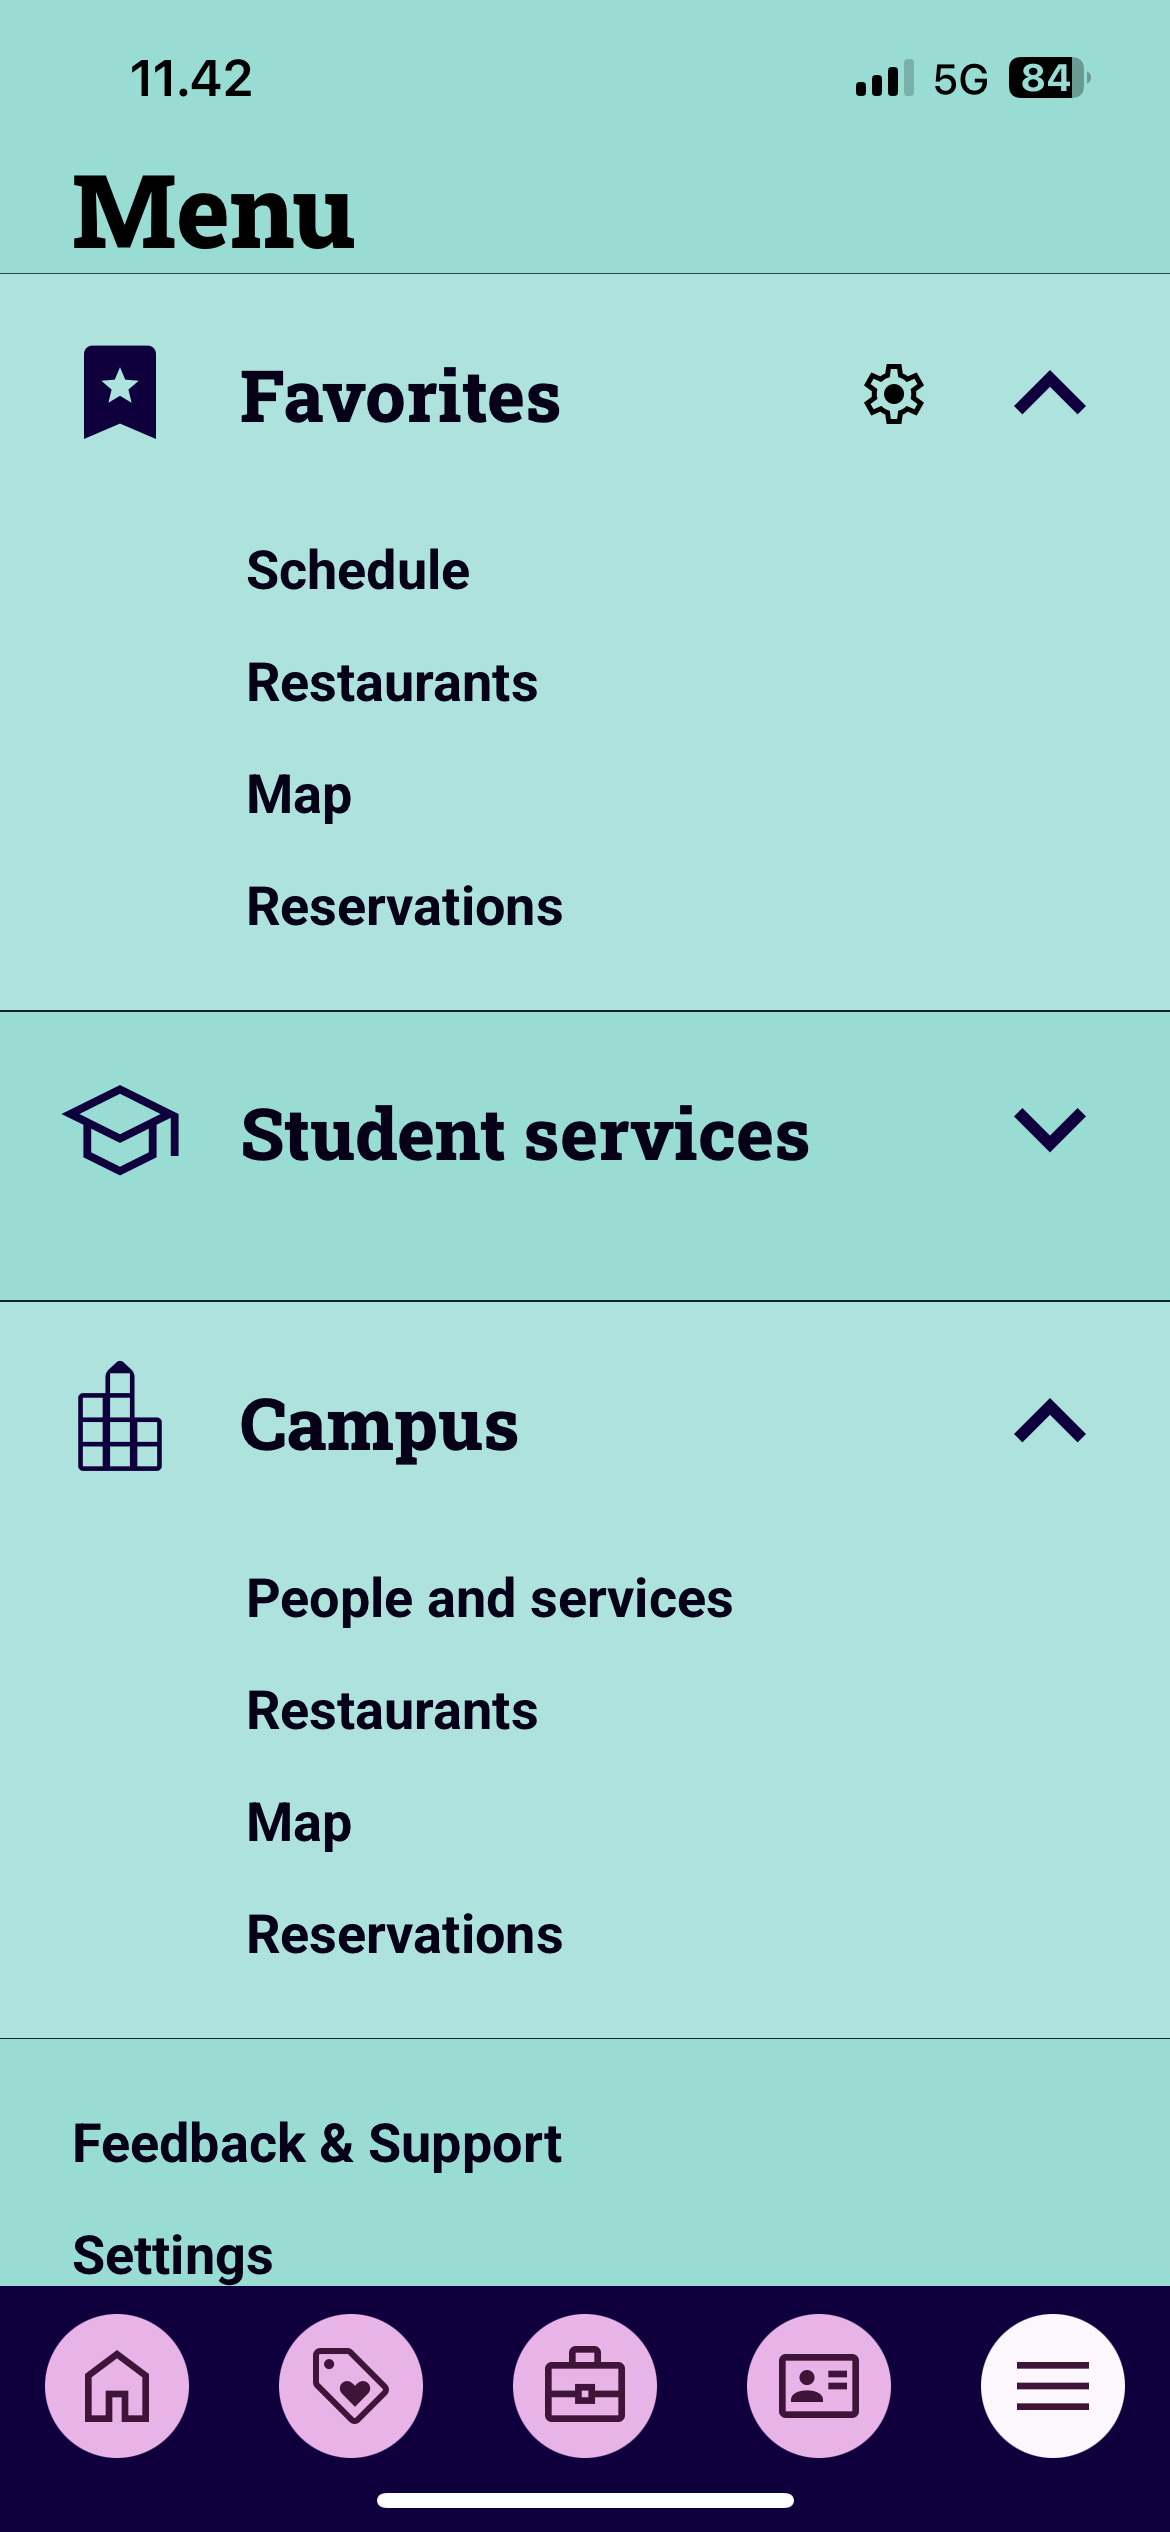Tap the Favorites bookmark star icon

tap(120, 392)
